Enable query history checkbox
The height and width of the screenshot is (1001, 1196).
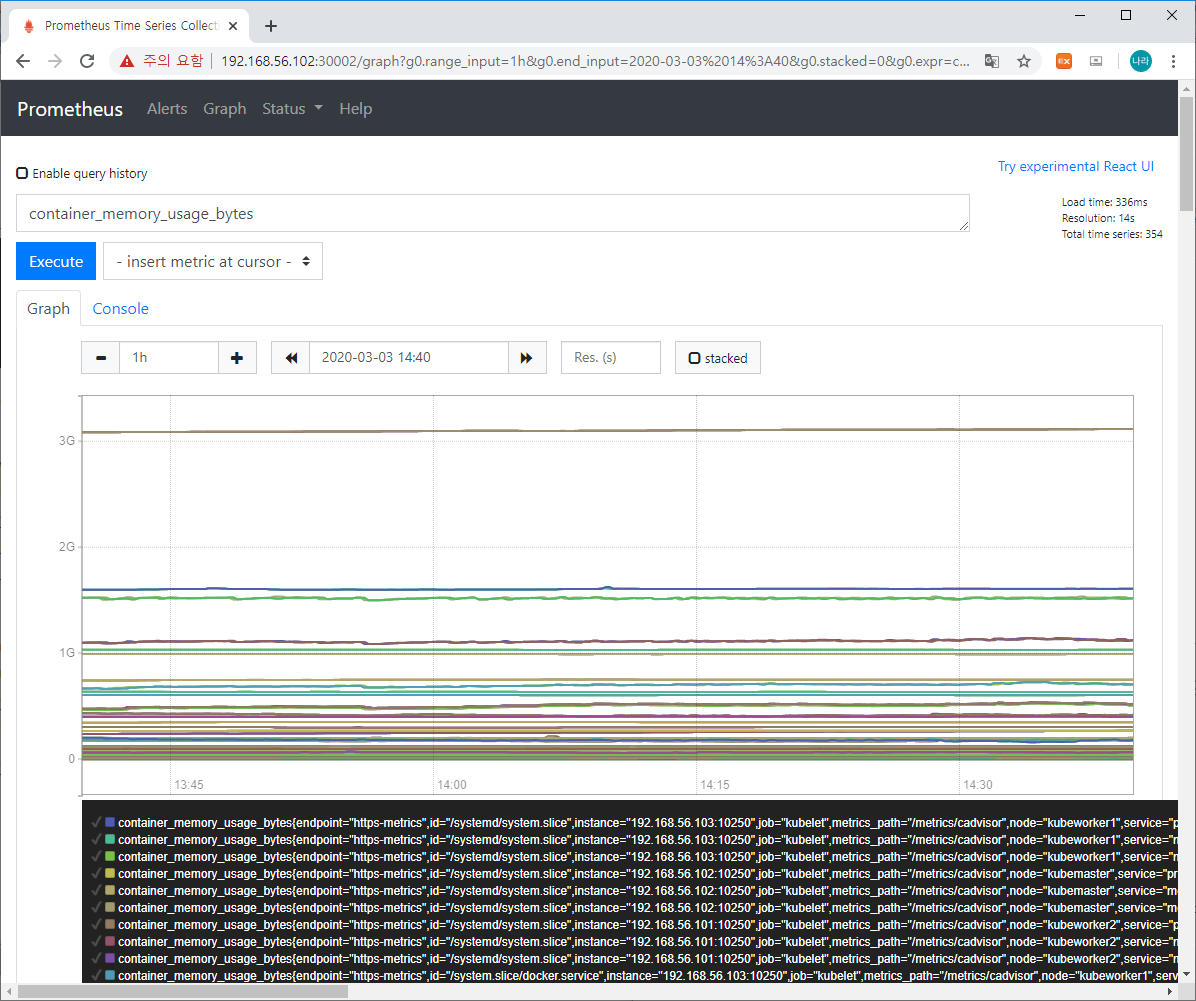point(22,173)
